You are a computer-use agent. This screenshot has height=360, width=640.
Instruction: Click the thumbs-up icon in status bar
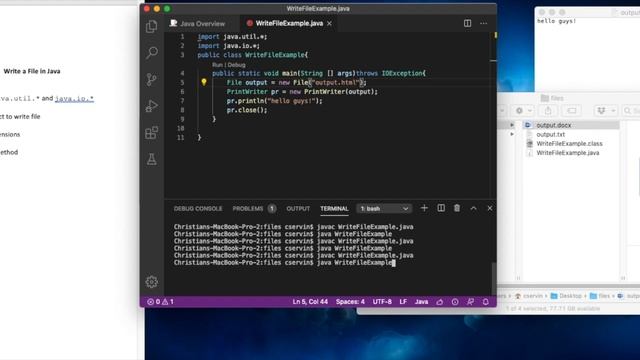[440, 302]
